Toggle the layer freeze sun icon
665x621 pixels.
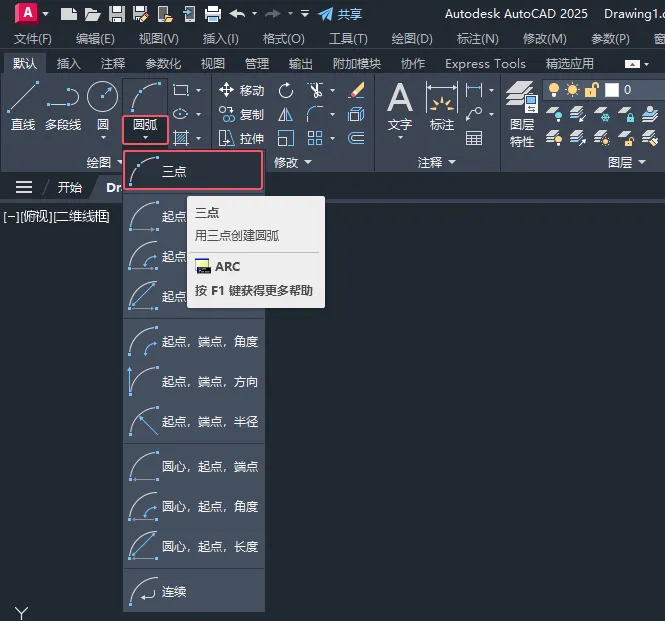point(574,90)
